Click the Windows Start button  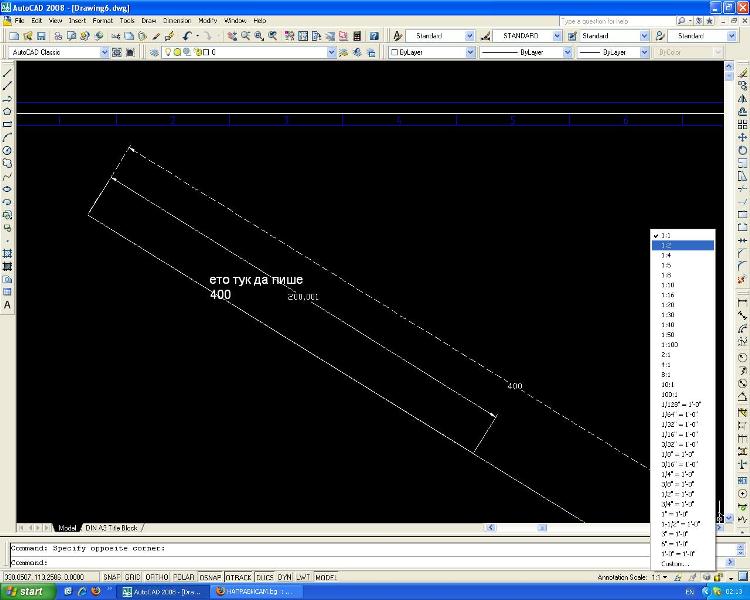25,592
